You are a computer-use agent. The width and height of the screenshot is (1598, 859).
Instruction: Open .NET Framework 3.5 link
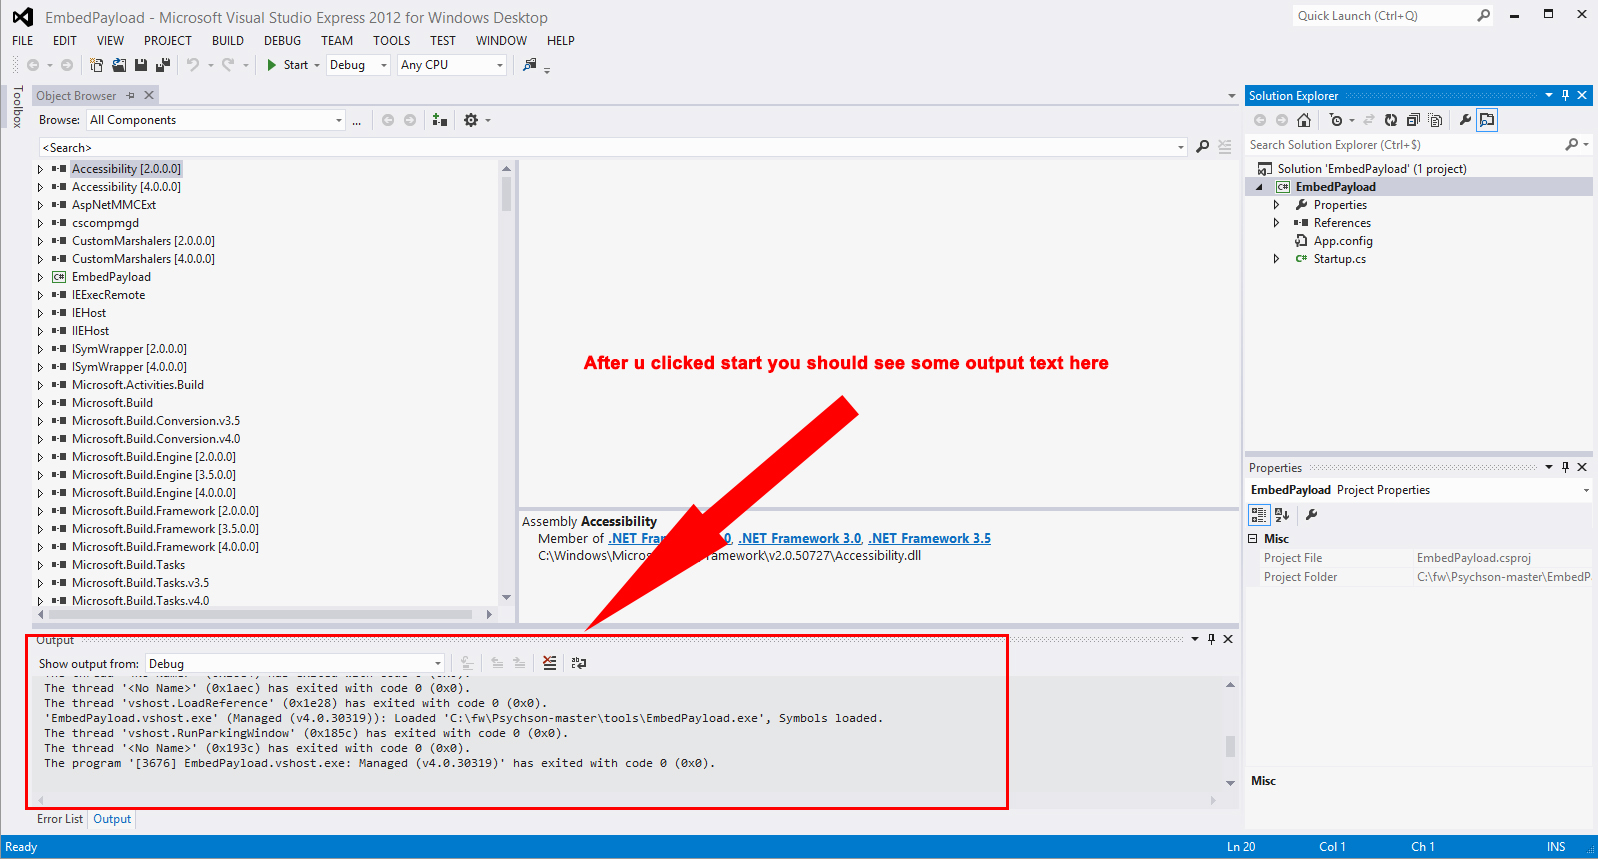[x=930, y=539]
